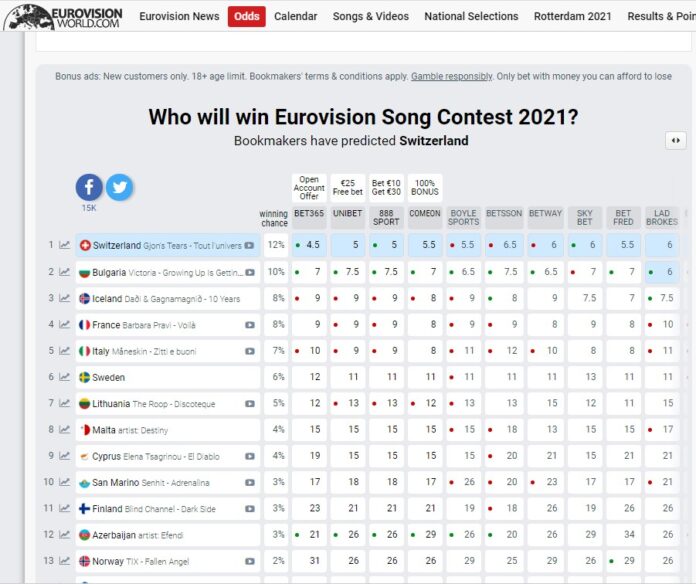Screen dimensions: 696x584
Task: Click Unibet €25 Free bet offer
Action: click(x=347, y=187)
